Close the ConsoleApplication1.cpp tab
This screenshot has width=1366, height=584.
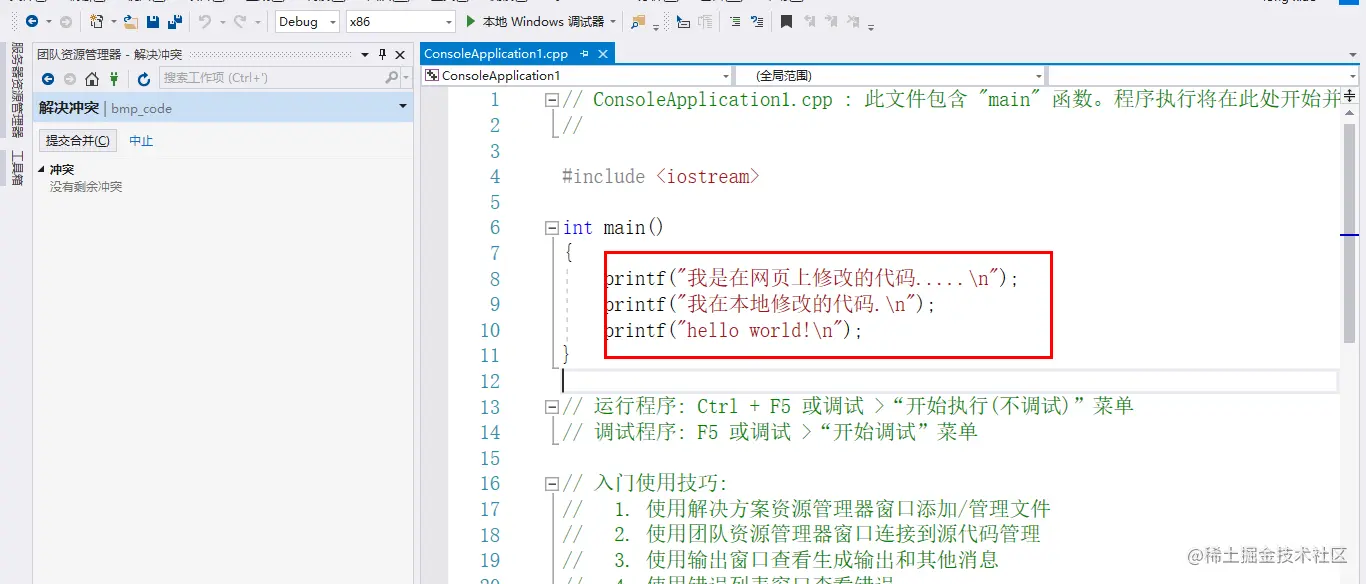(602, 54)
